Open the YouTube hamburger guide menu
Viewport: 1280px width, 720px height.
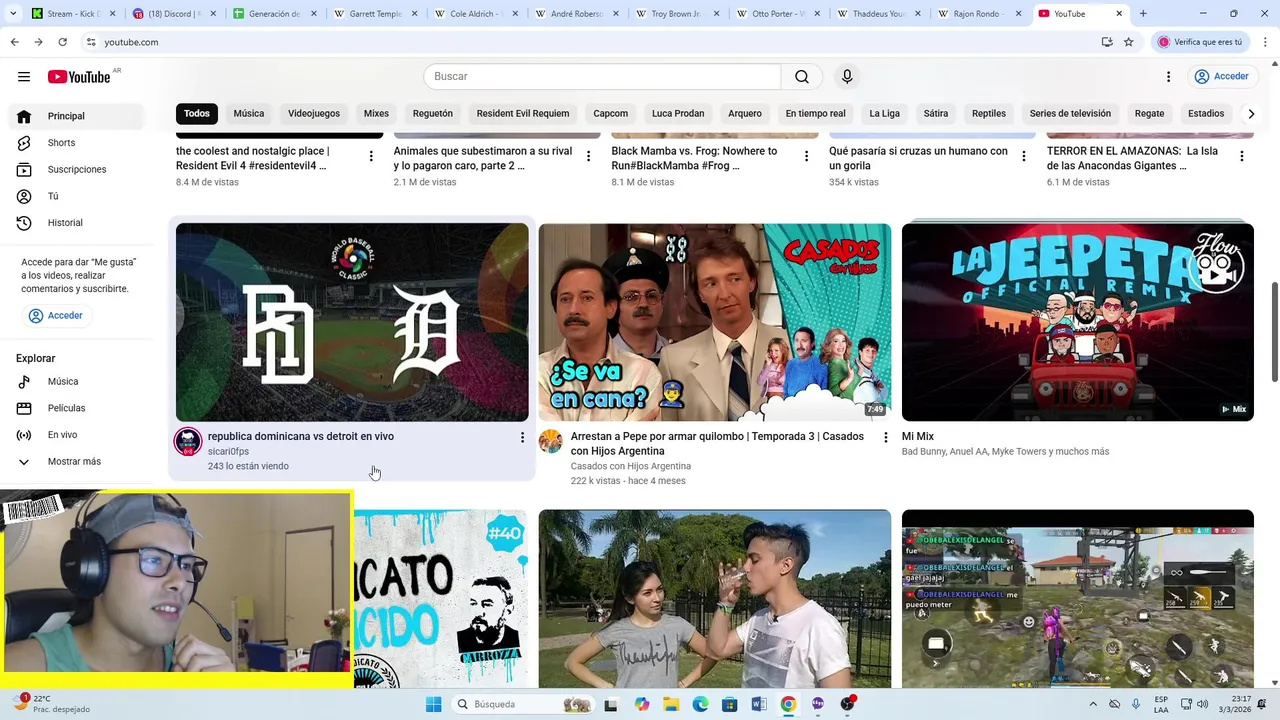tap(24, 76)
